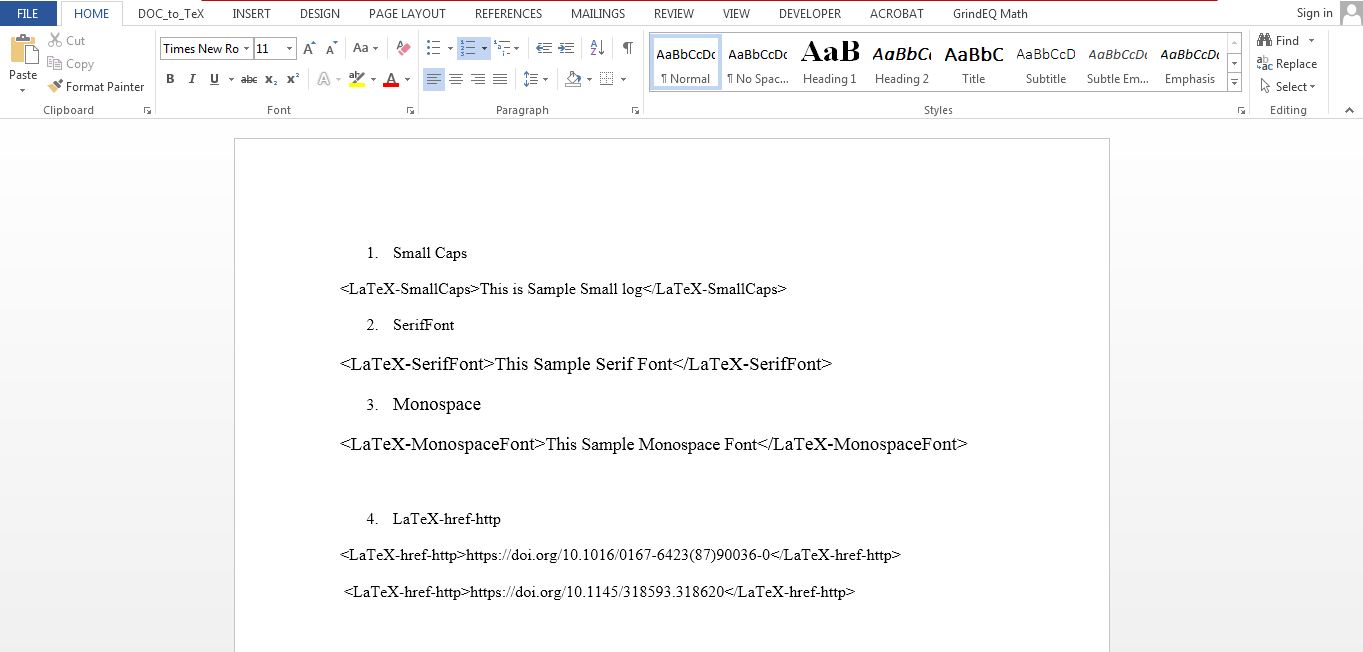Viewport: 1363px width, 652px height.
Task: Open the Paragraph dialog launcher
Action: tap(636, 111)
